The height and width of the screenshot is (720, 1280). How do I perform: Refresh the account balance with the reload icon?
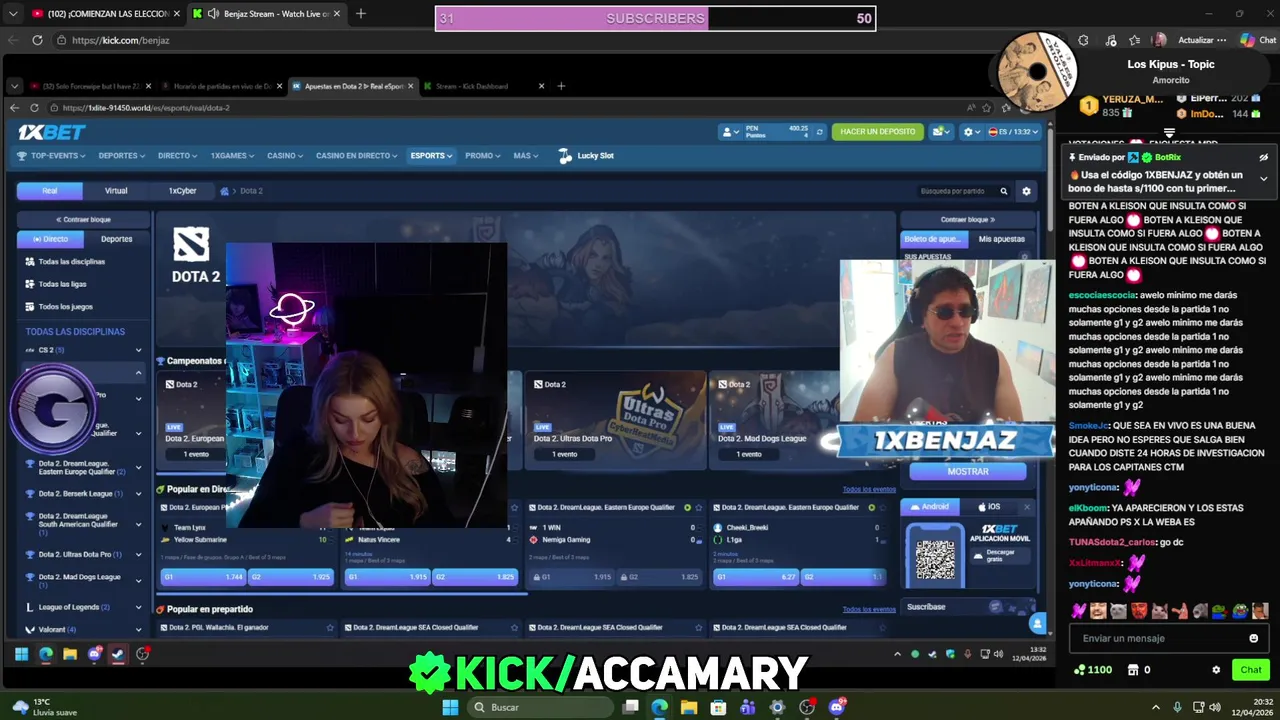tap(820, 132)
